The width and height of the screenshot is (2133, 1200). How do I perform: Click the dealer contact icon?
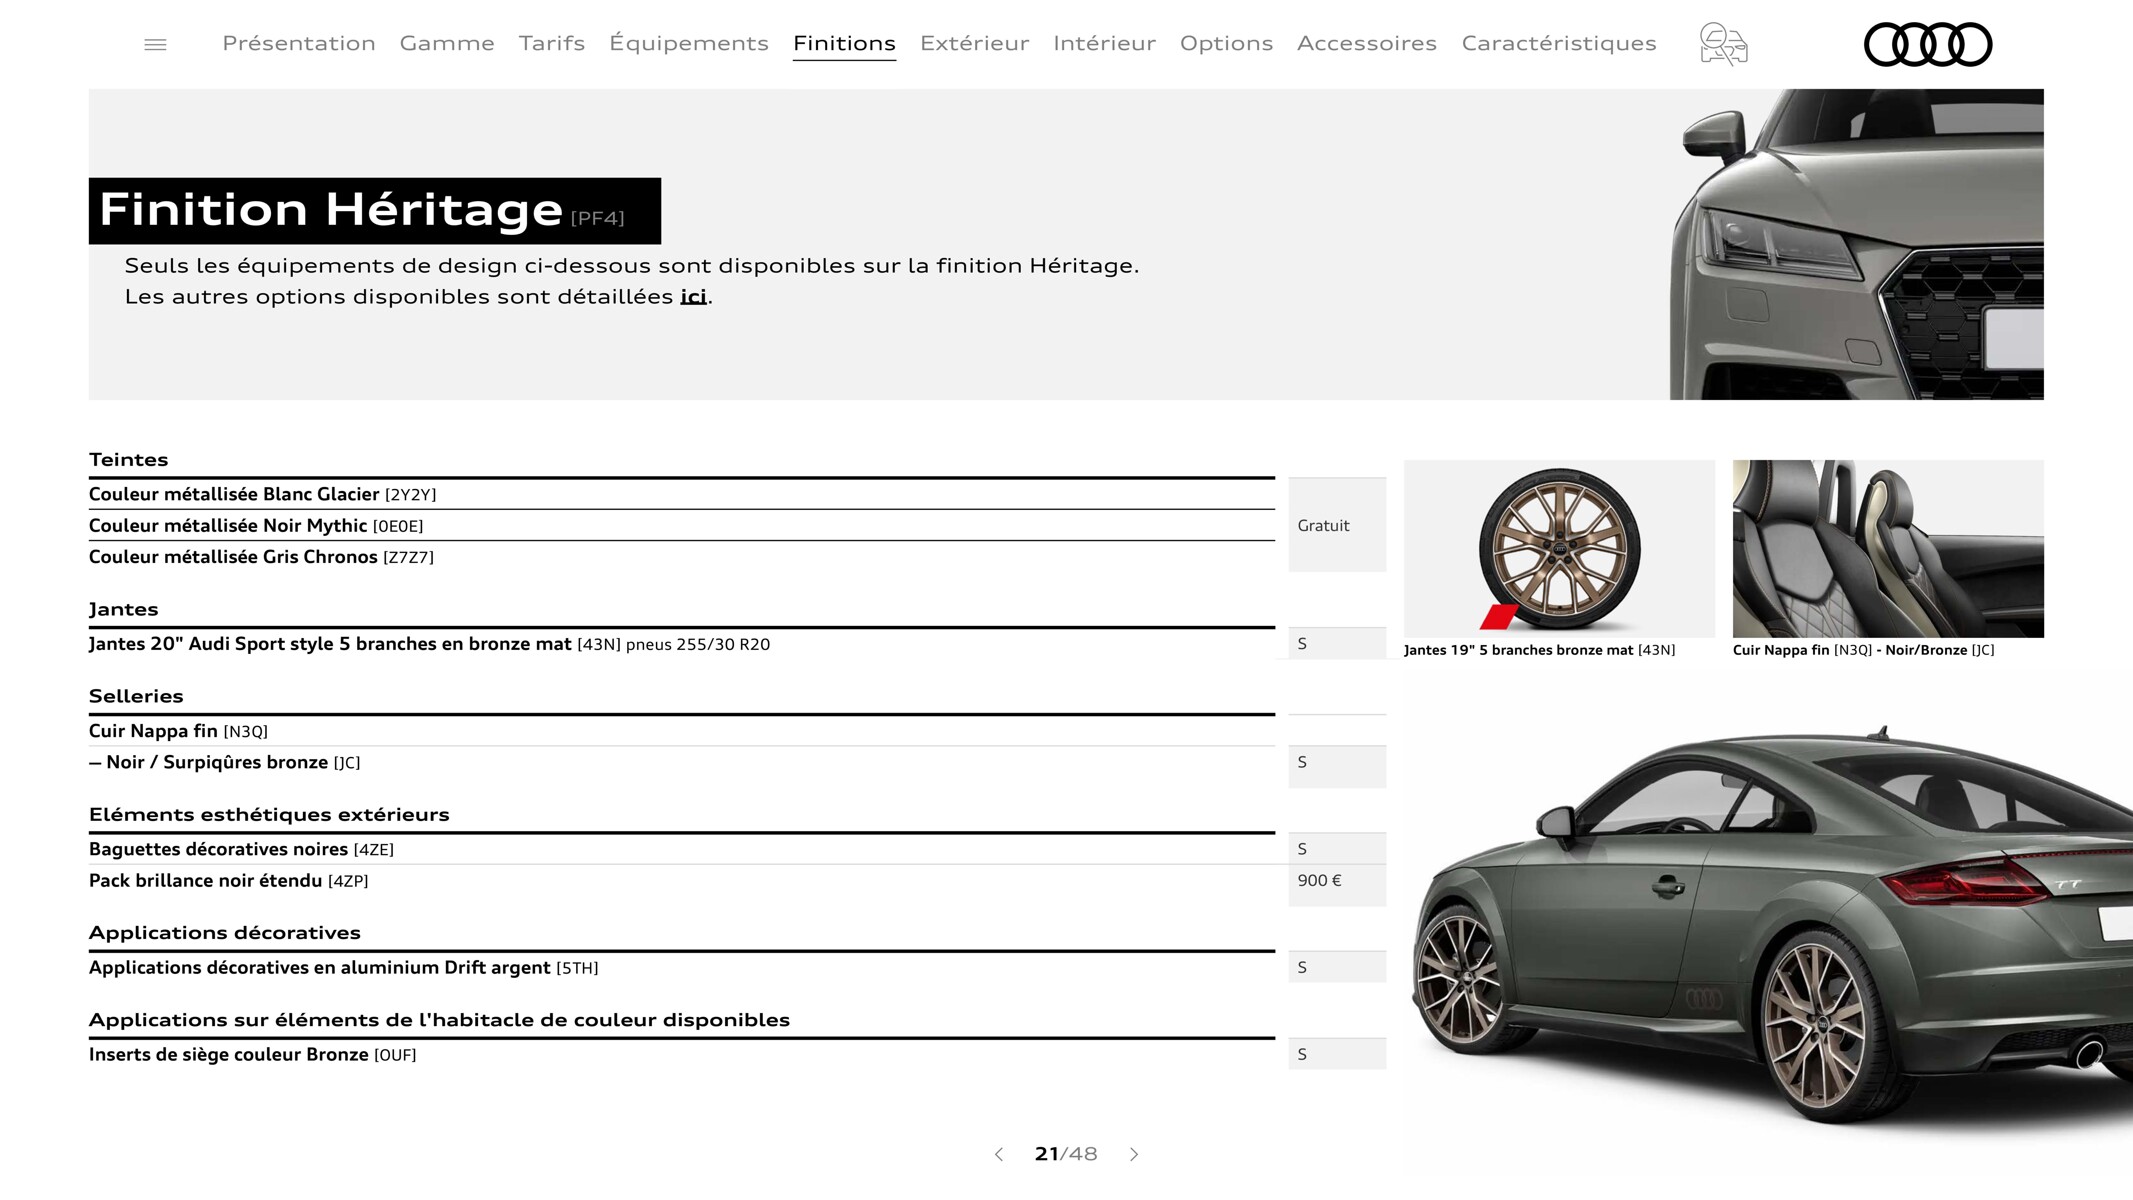click(x=1723, y=44)
